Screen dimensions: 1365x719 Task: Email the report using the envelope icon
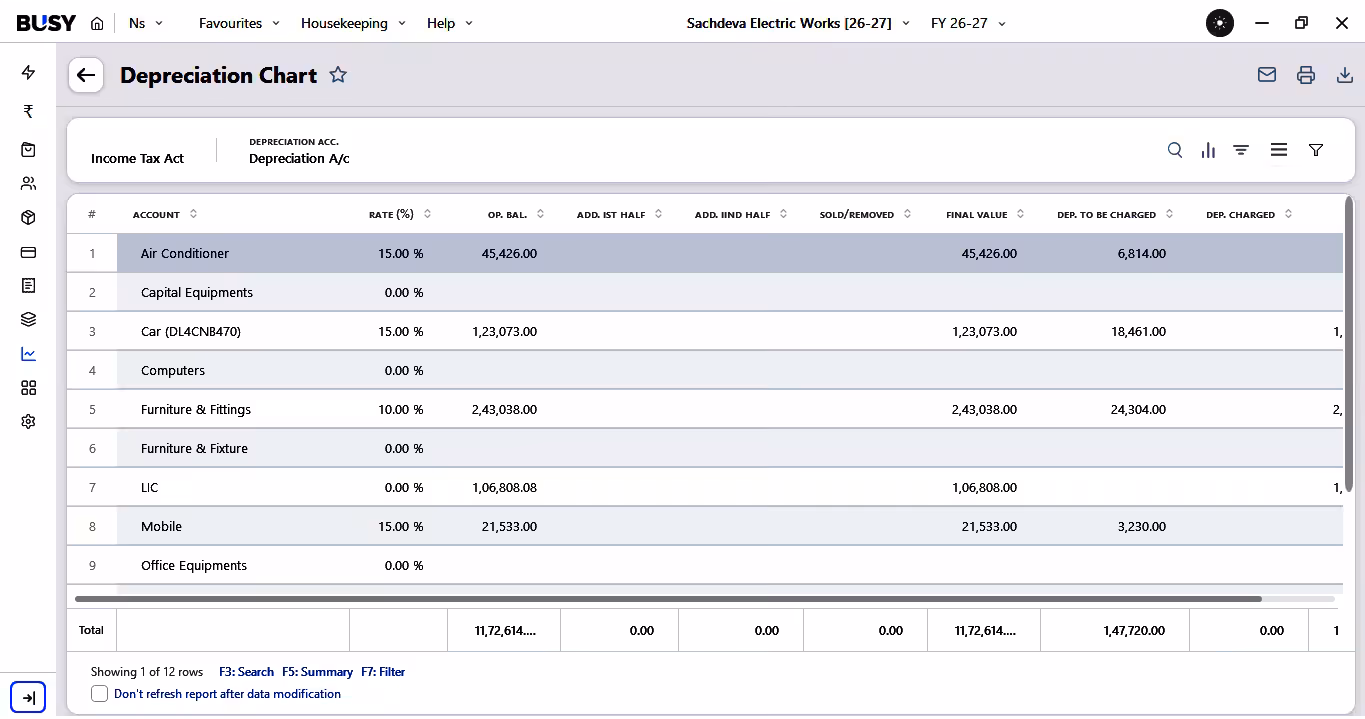(1267, 75)
